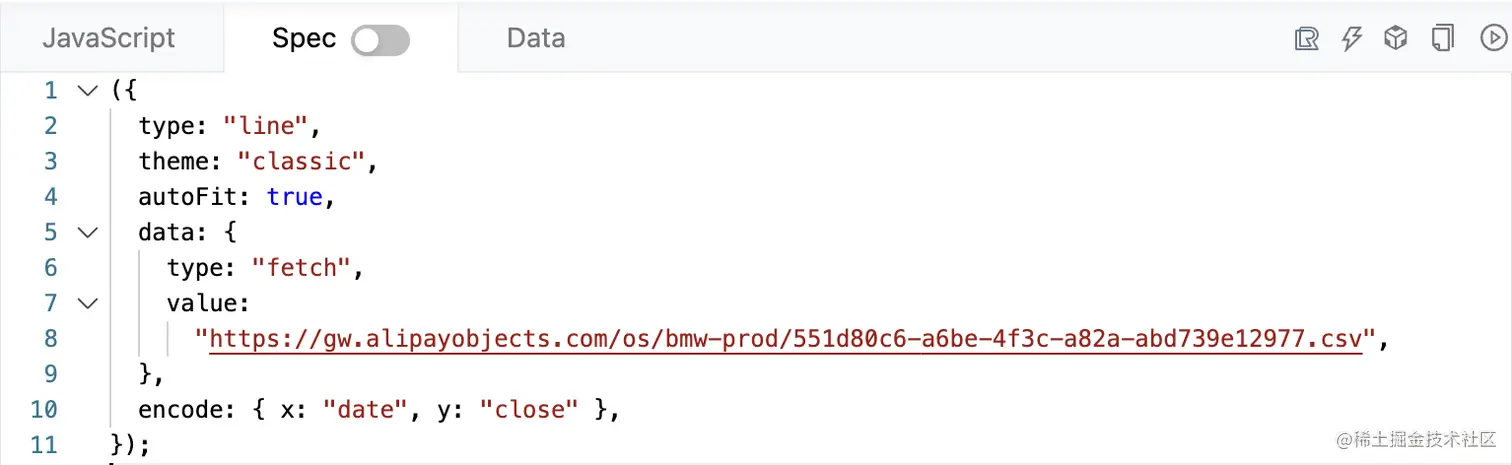The height and width of the screenshot is (465, 1512).
Task: Open the code in Riddle
Action: (1306, 39)
